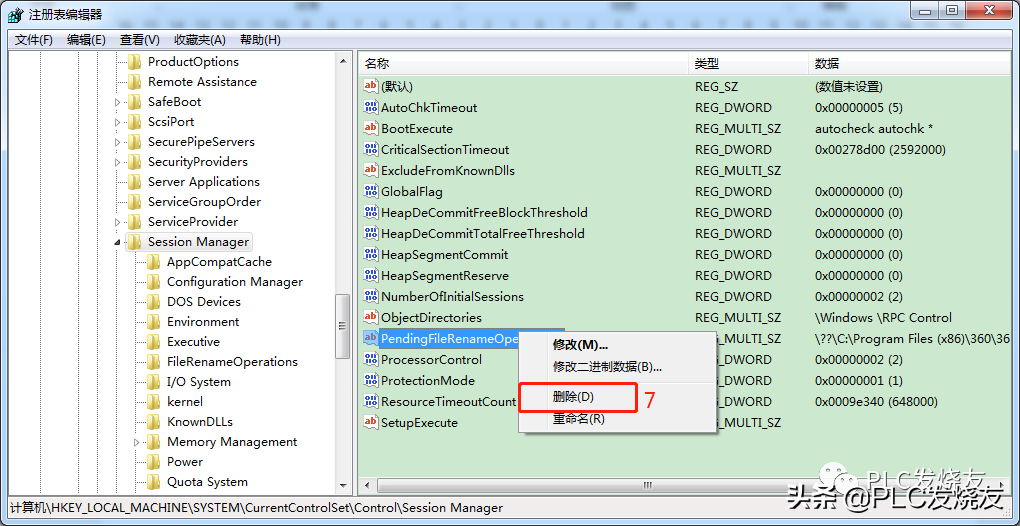Select the GlobalFlag value icon
The height and width of the screenshot is (526, 1020).
(x=371, y=192)
